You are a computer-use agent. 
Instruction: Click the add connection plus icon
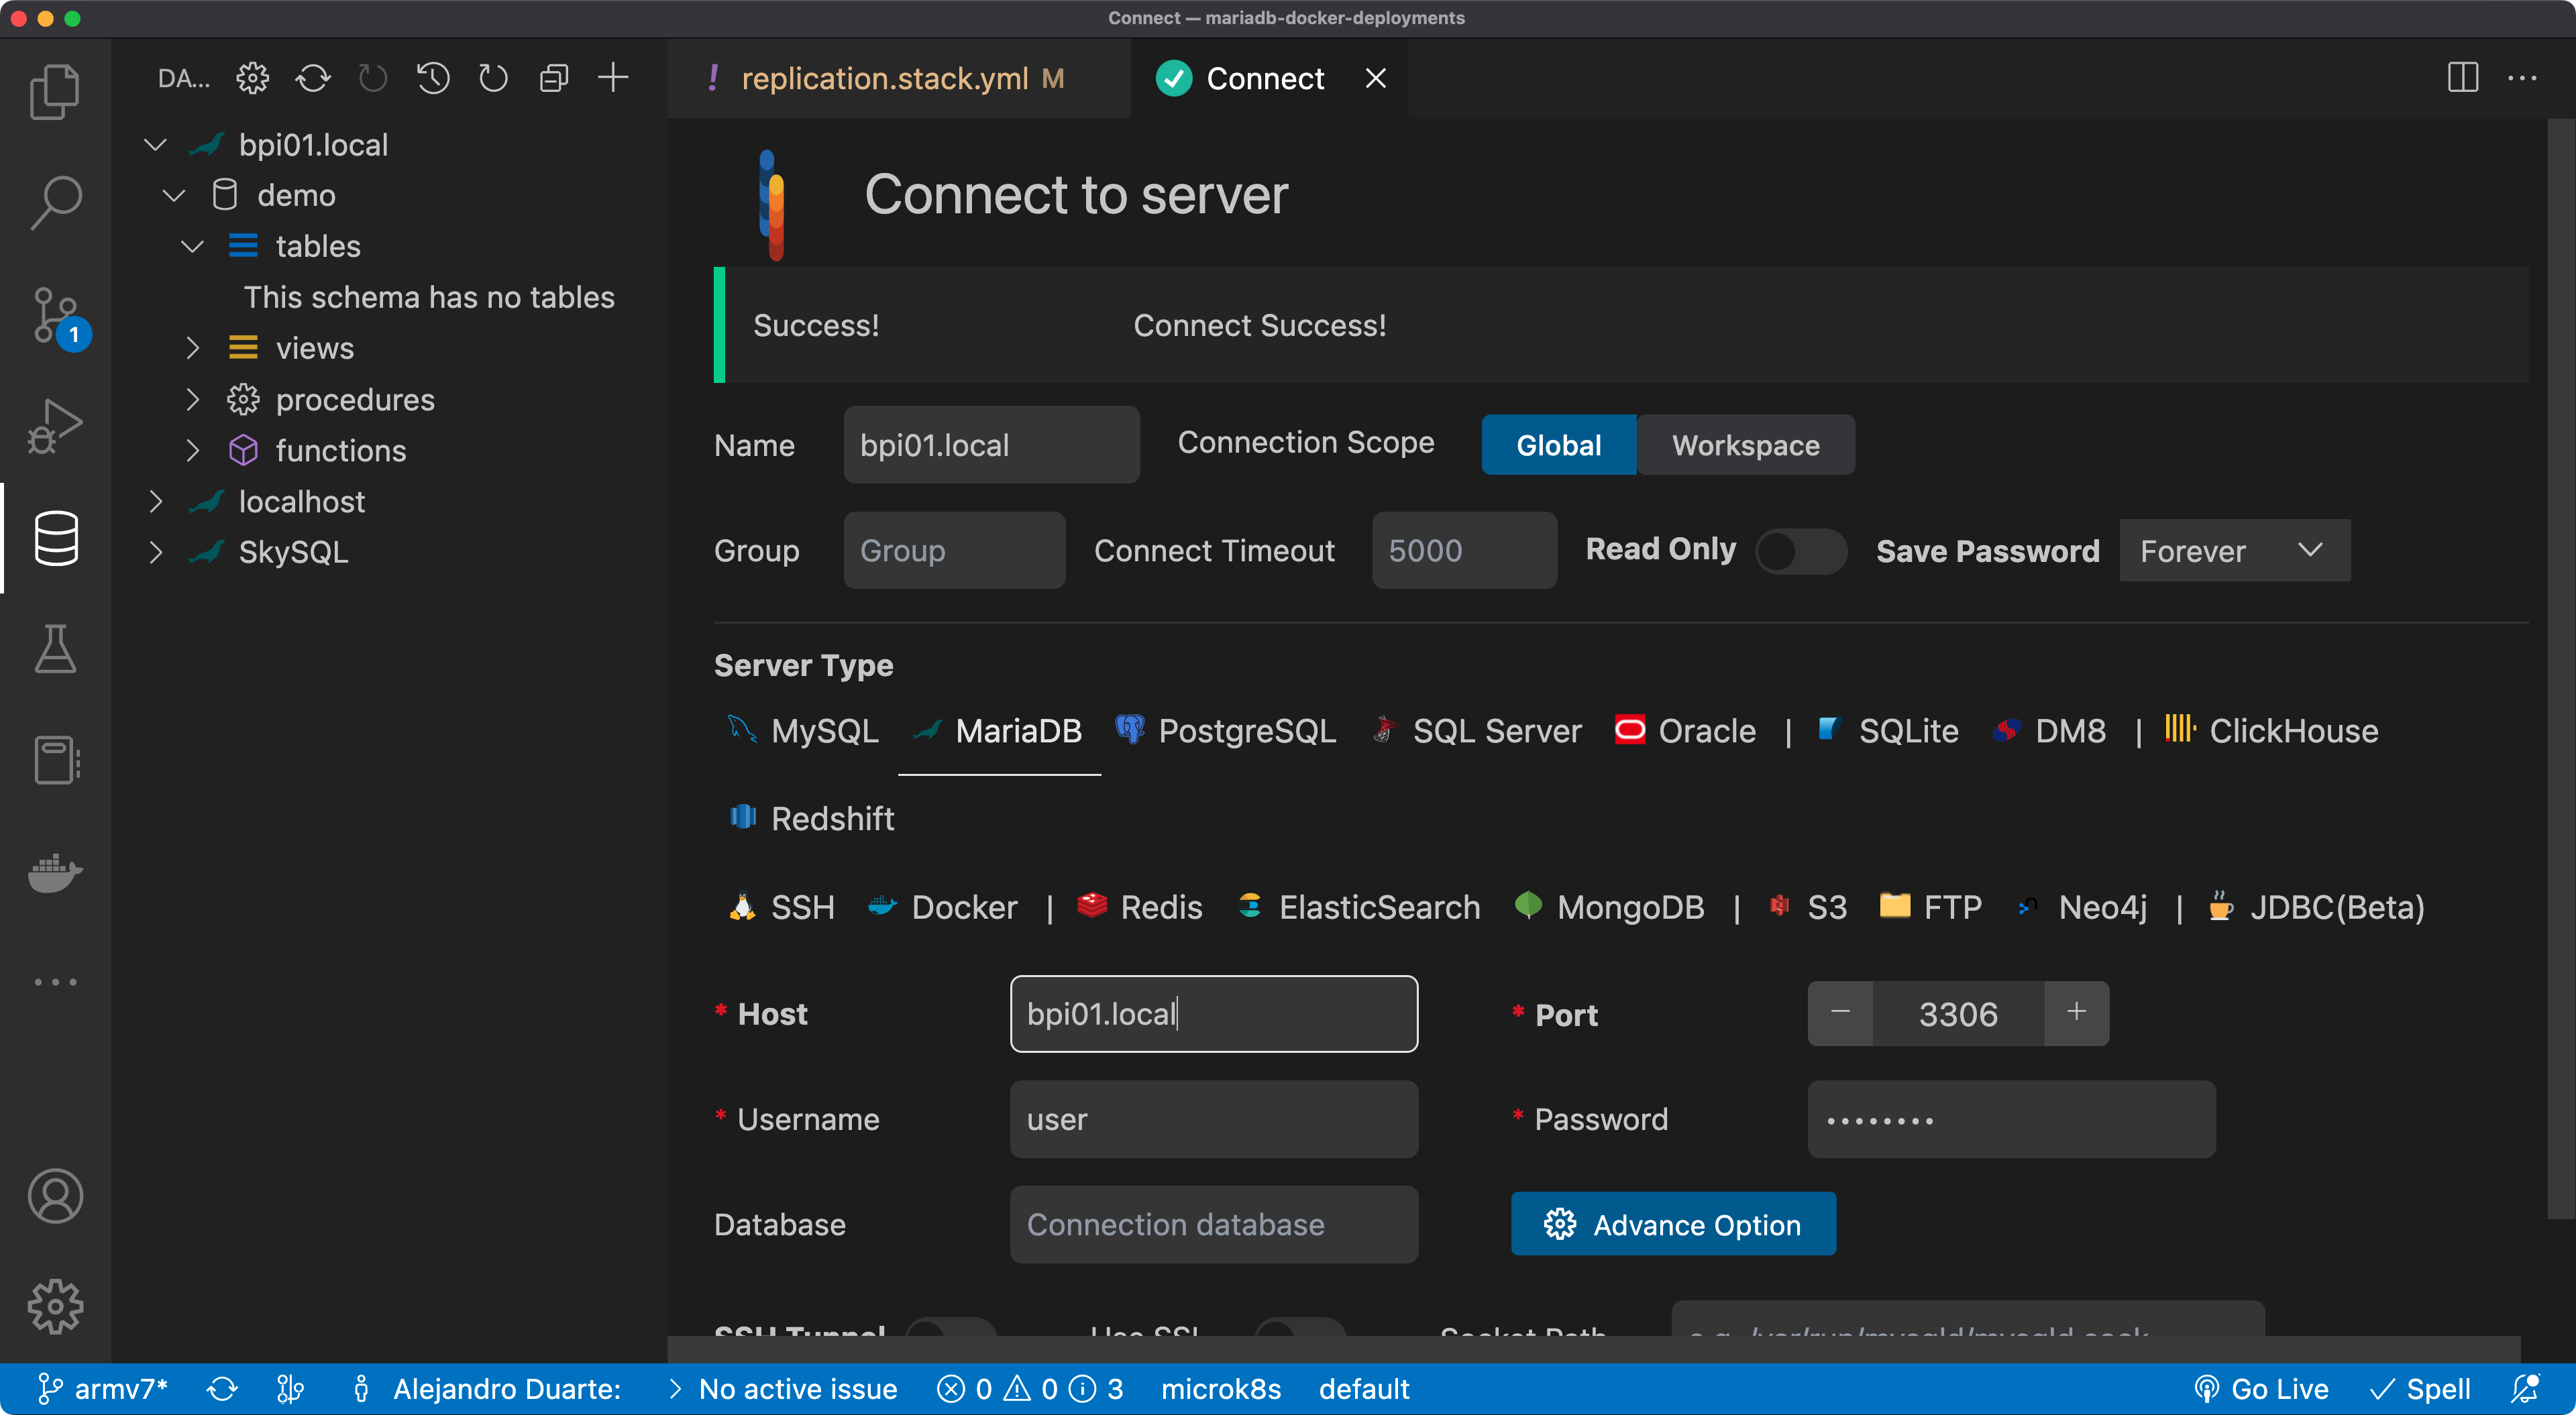(x=613, y=78)
